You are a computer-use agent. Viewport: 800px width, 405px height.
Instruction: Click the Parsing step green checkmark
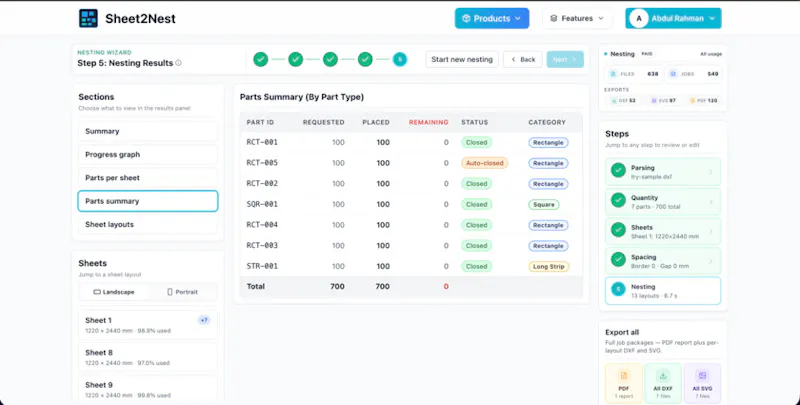[618, 170]
